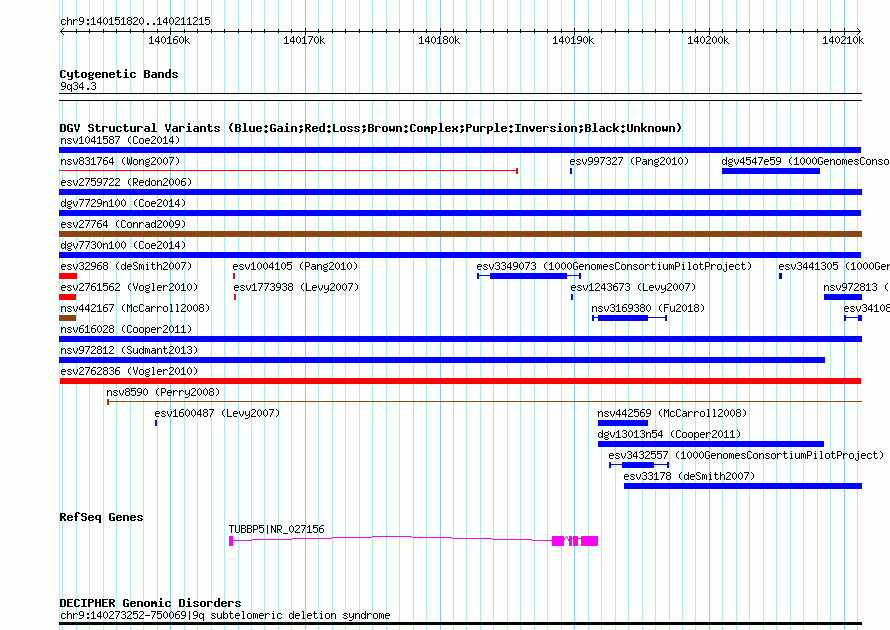Select esv1004105 (Pang2010) variant label
The image size is (890, 630).
click(x=295, y=266)
